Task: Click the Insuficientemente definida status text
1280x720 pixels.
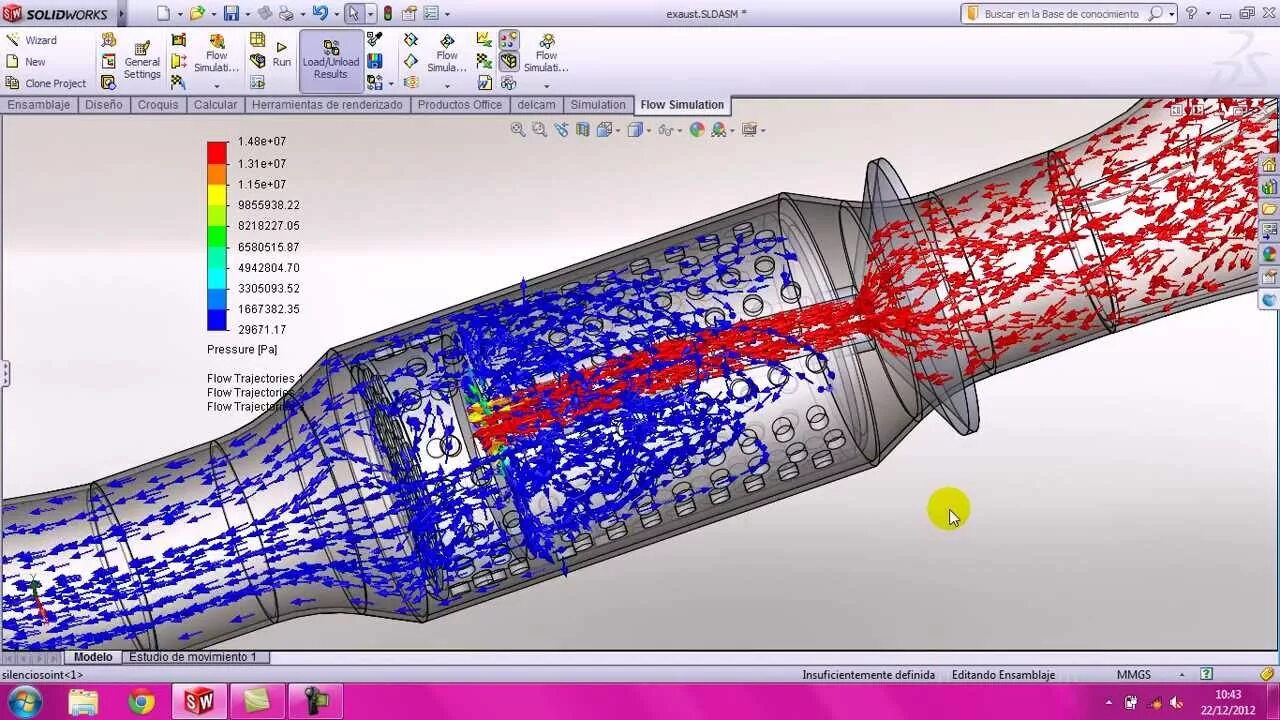Action: [868, 675]
